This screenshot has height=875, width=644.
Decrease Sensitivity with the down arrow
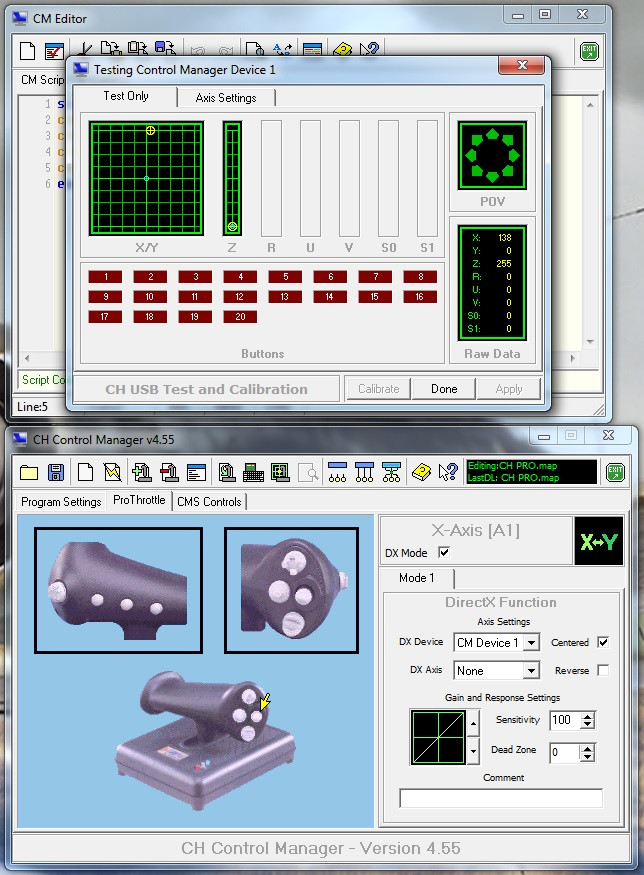pyautogui.click(x=587, y=724)
